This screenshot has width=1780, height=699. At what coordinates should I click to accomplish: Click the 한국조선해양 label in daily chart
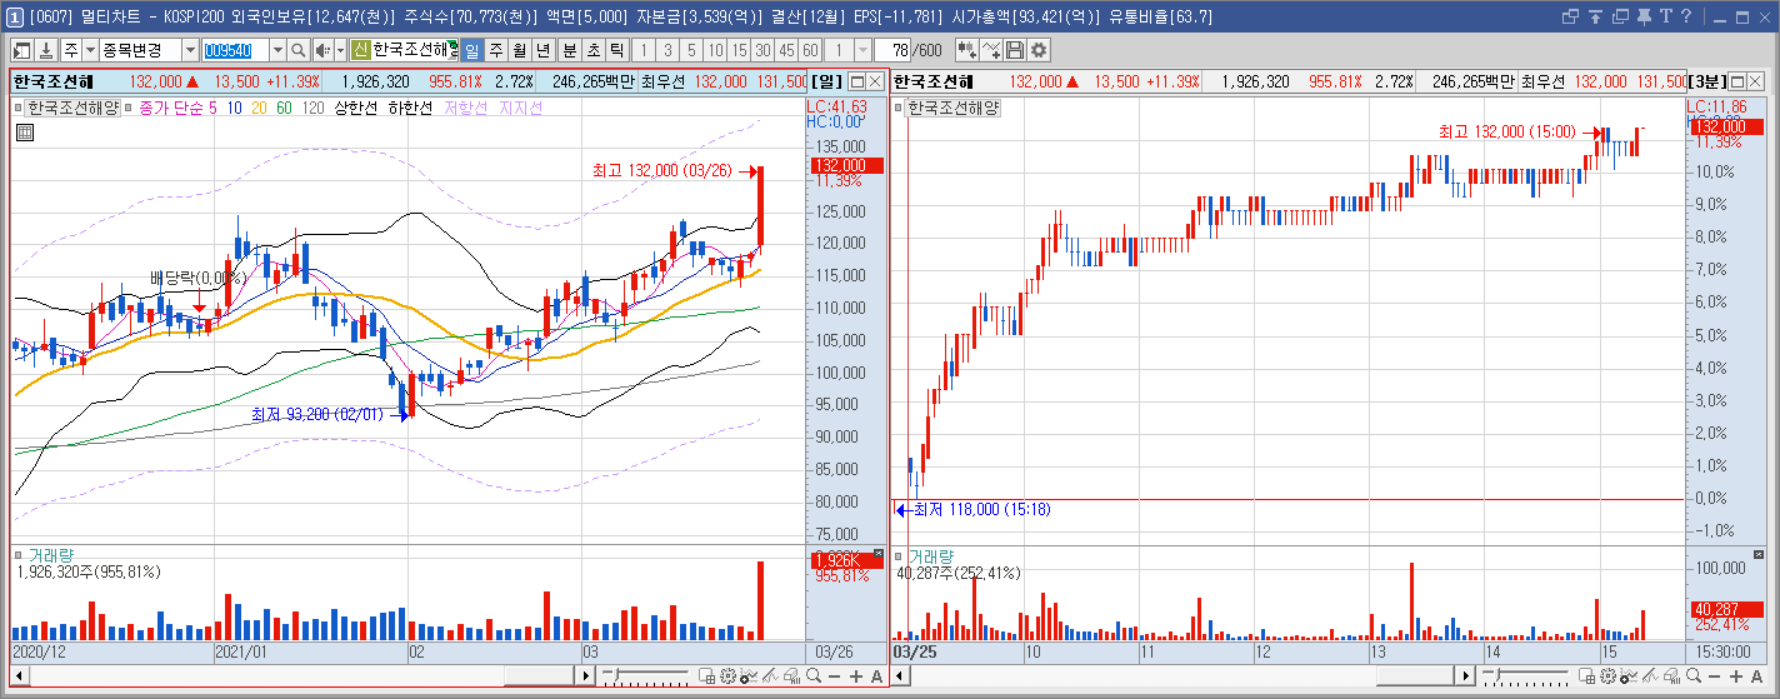(x=73, y=108)
